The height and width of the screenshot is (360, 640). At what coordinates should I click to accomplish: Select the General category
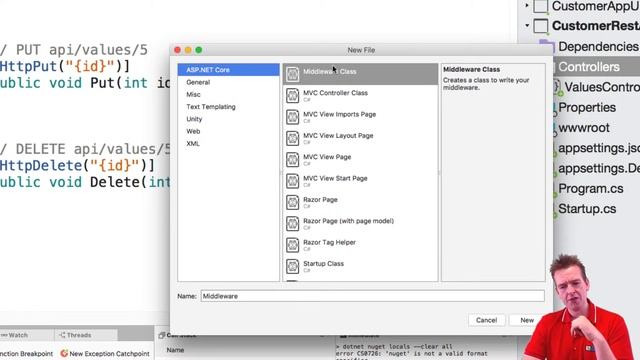coord(198,82)
